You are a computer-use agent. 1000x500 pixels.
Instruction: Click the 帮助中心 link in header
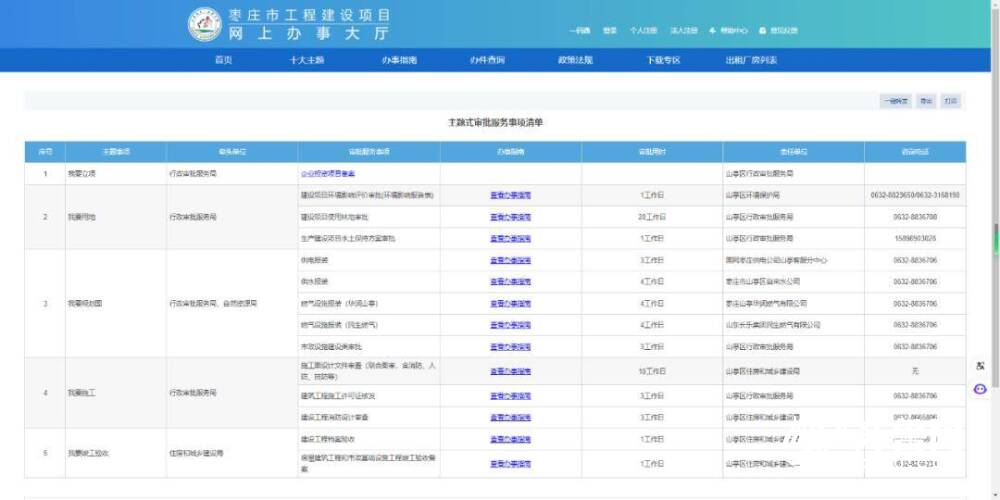[x=733, y=30]
